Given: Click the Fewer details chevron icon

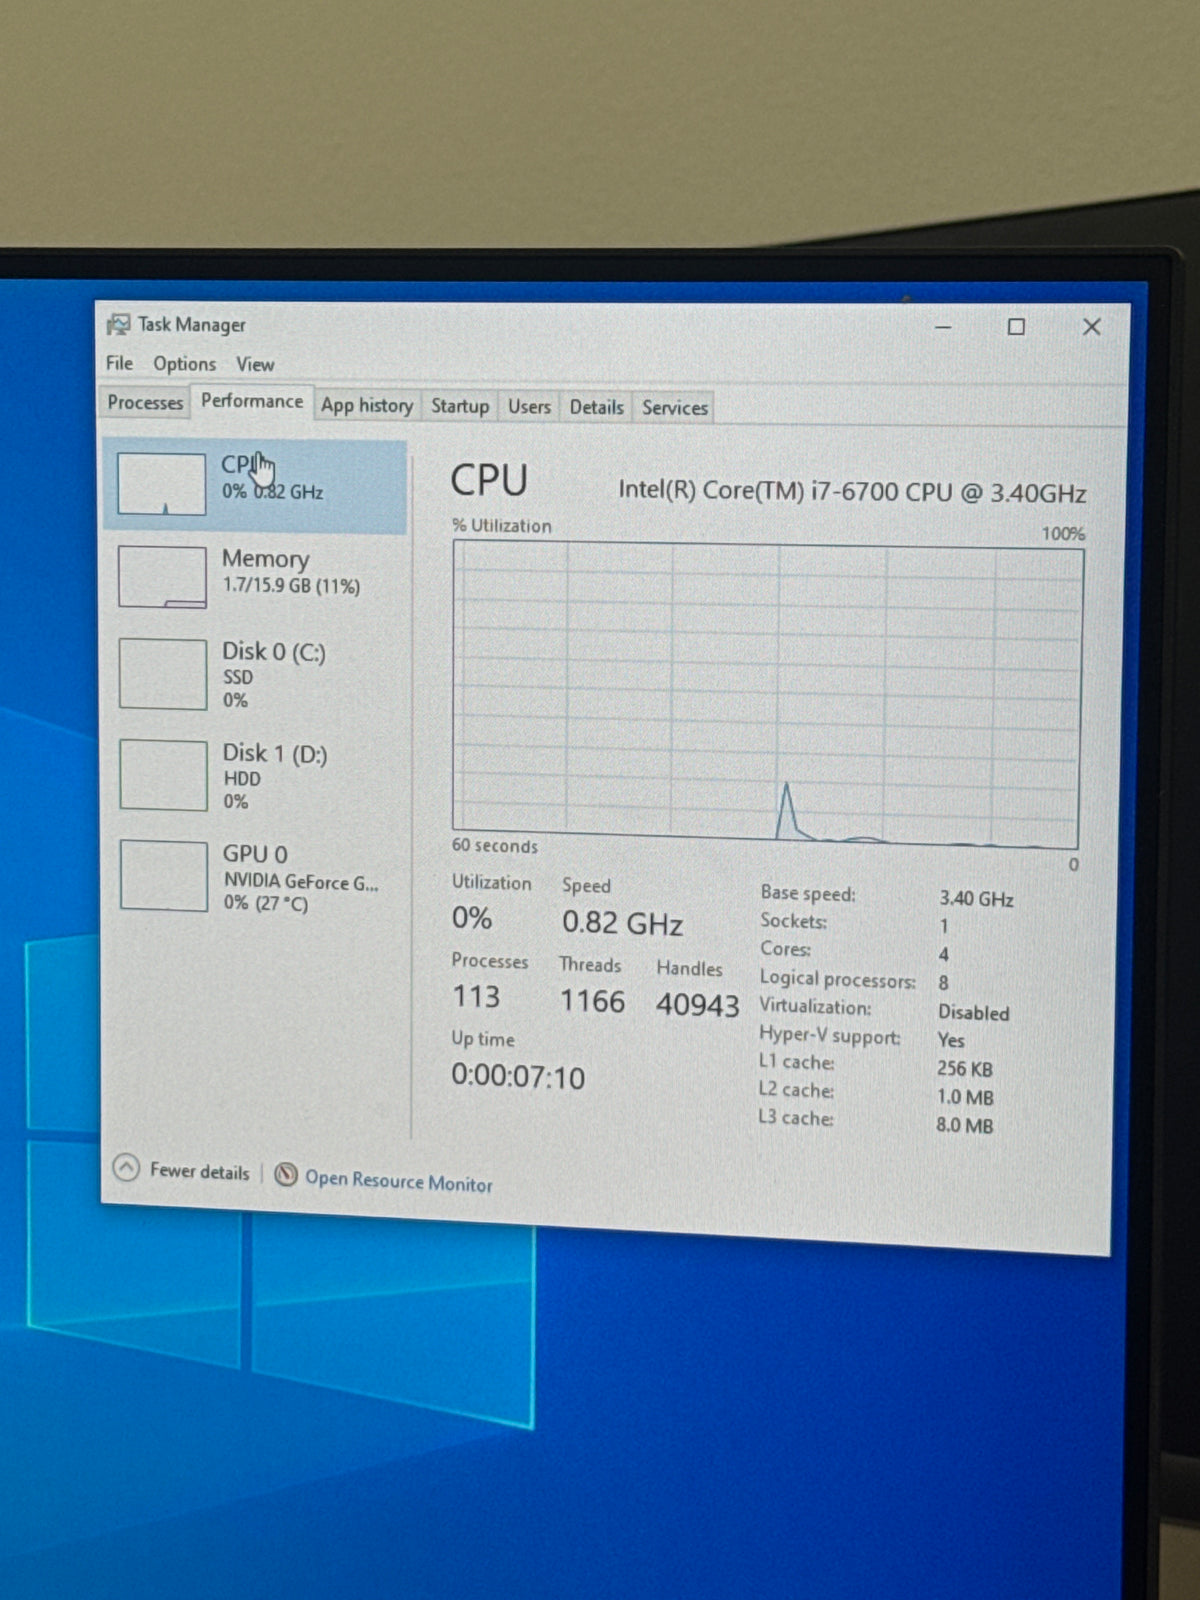Looking at the screenshot, I should [x=126, y=1167].
